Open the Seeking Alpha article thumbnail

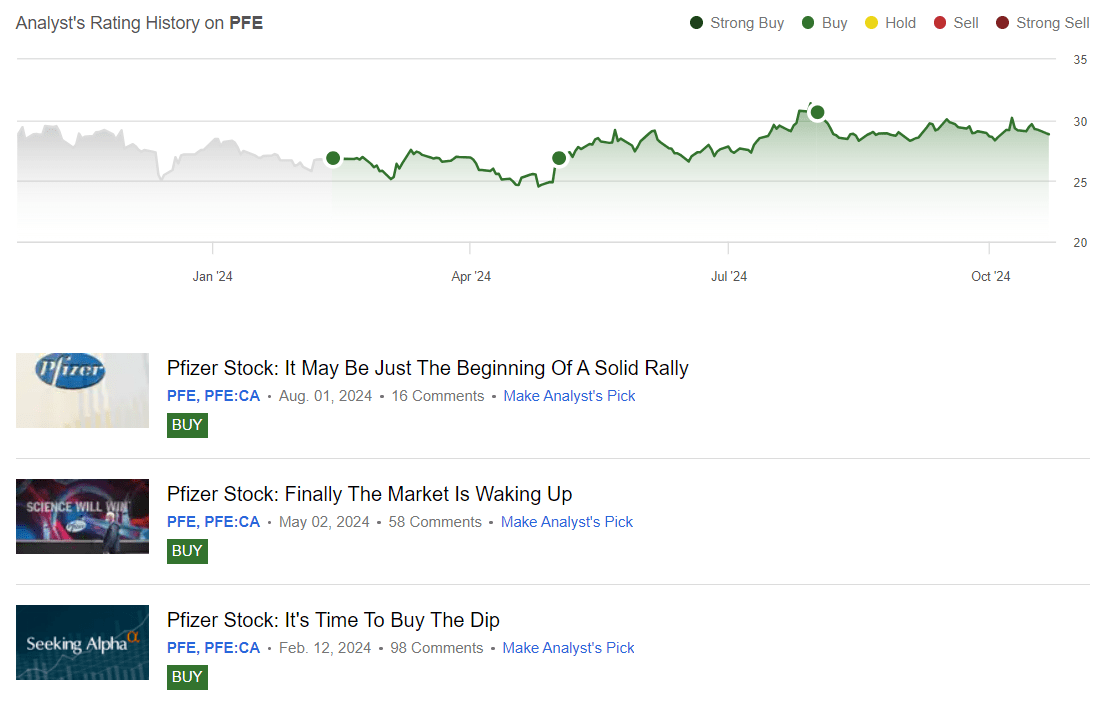point(82,642)
